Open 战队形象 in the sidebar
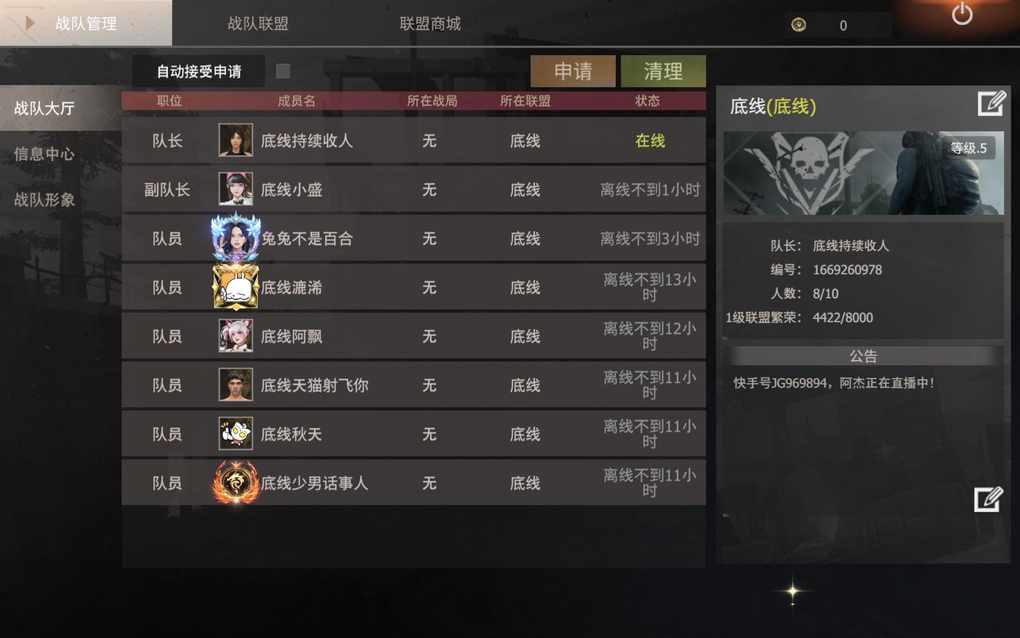 [x=44, y=200]
